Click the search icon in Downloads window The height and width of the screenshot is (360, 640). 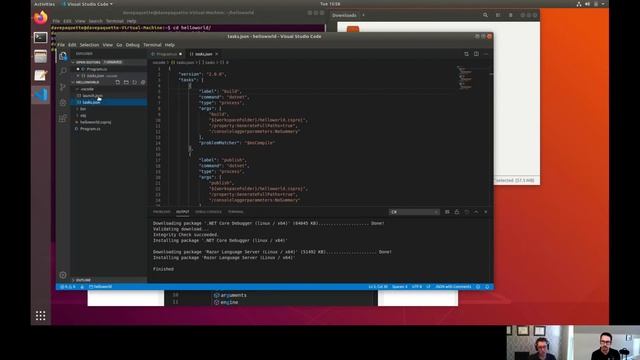485,15
